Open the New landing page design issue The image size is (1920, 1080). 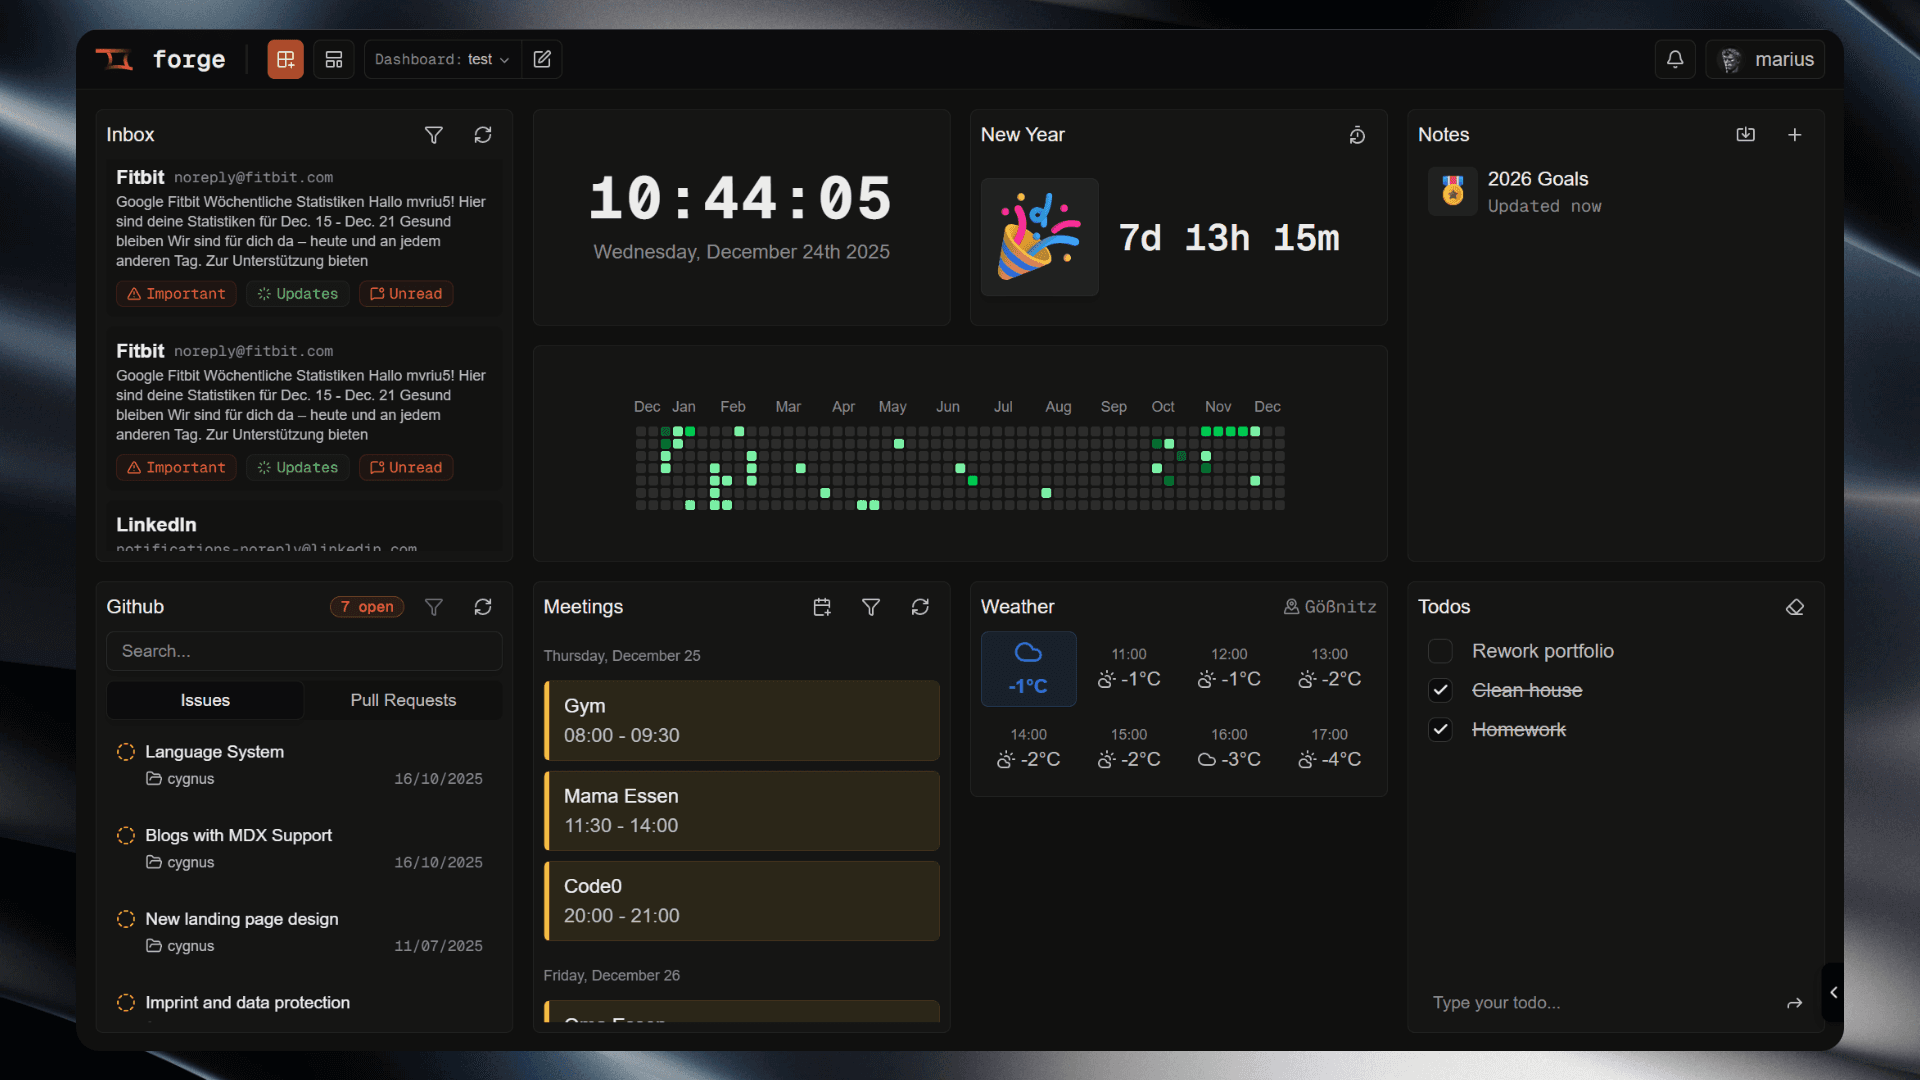click(x=304, y=932)
